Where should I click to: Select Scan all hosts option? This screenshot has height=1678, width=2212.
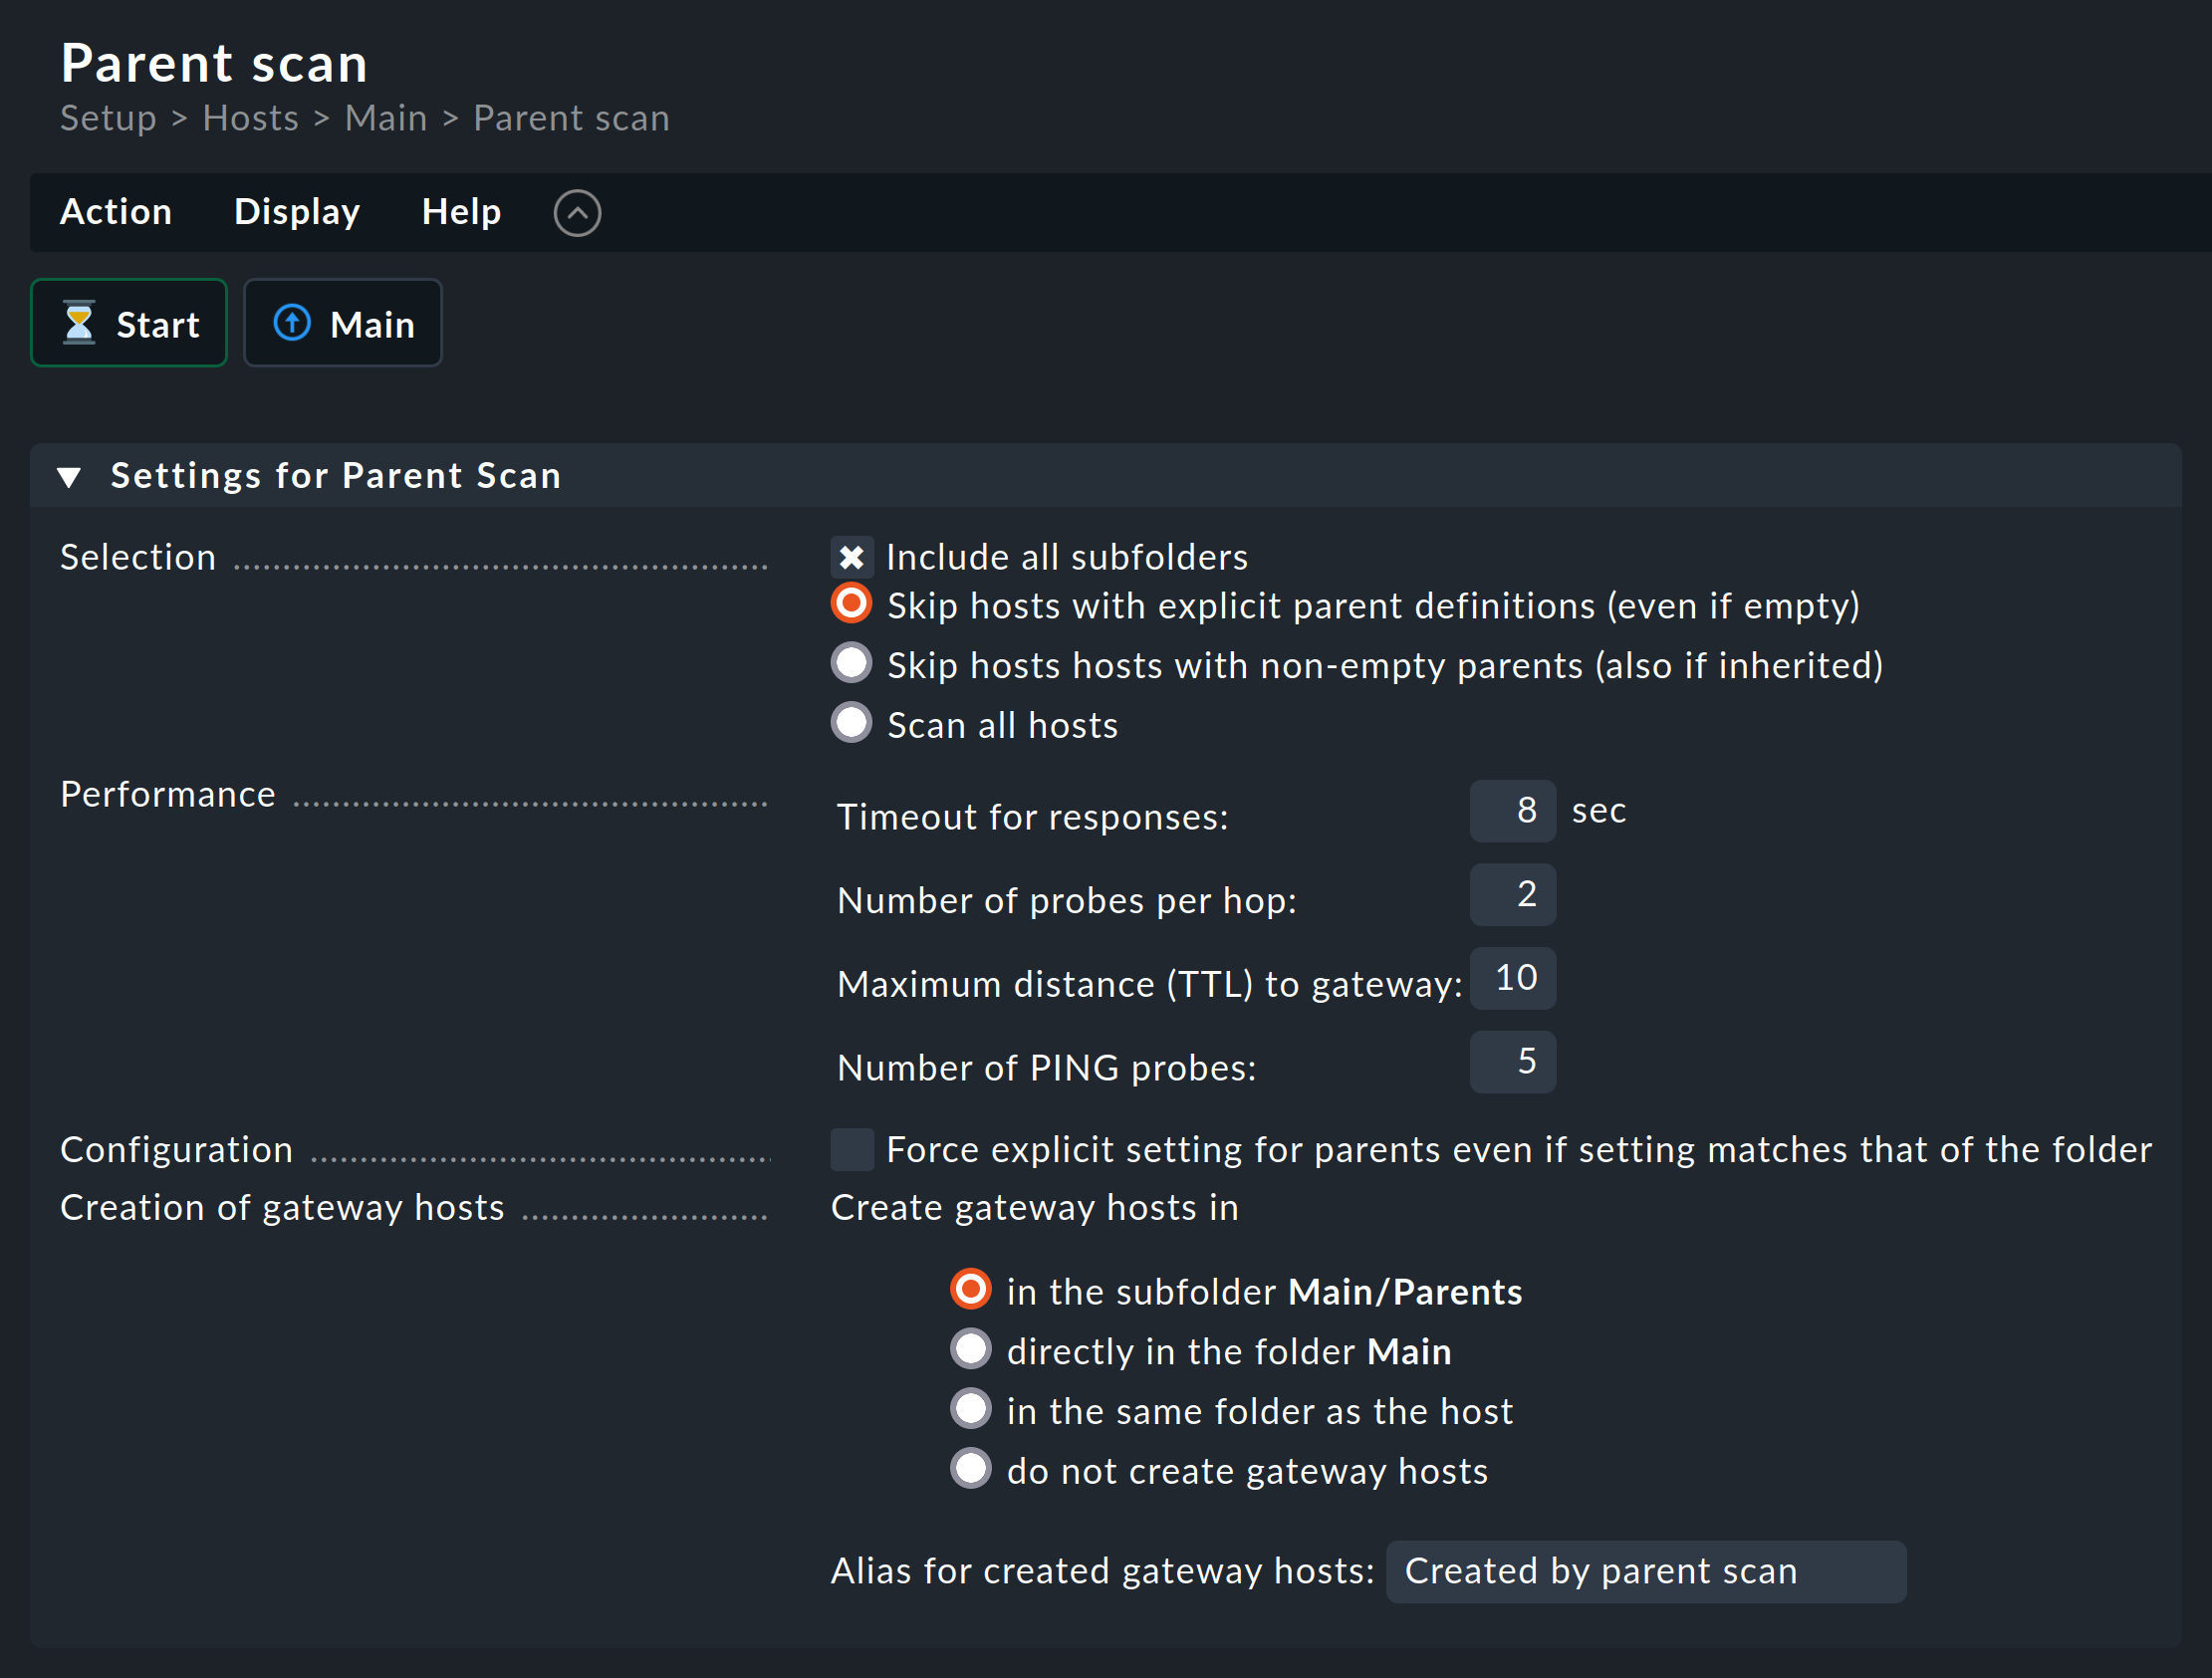pos(852,723)
